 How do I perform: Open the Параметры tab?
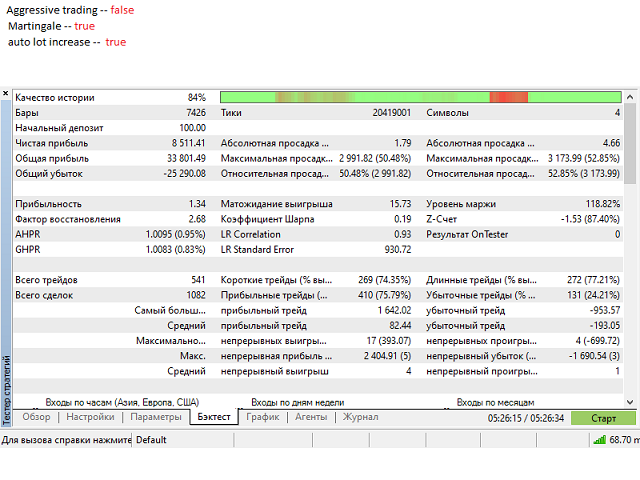(155, 418)
